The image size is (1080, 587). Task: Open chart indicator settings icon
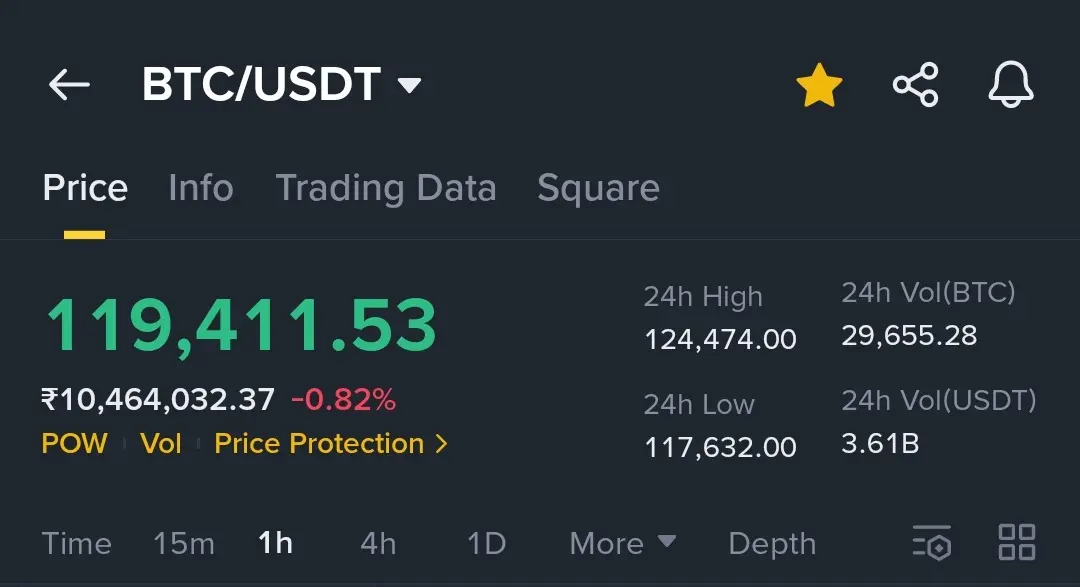[x=932, y=542]
